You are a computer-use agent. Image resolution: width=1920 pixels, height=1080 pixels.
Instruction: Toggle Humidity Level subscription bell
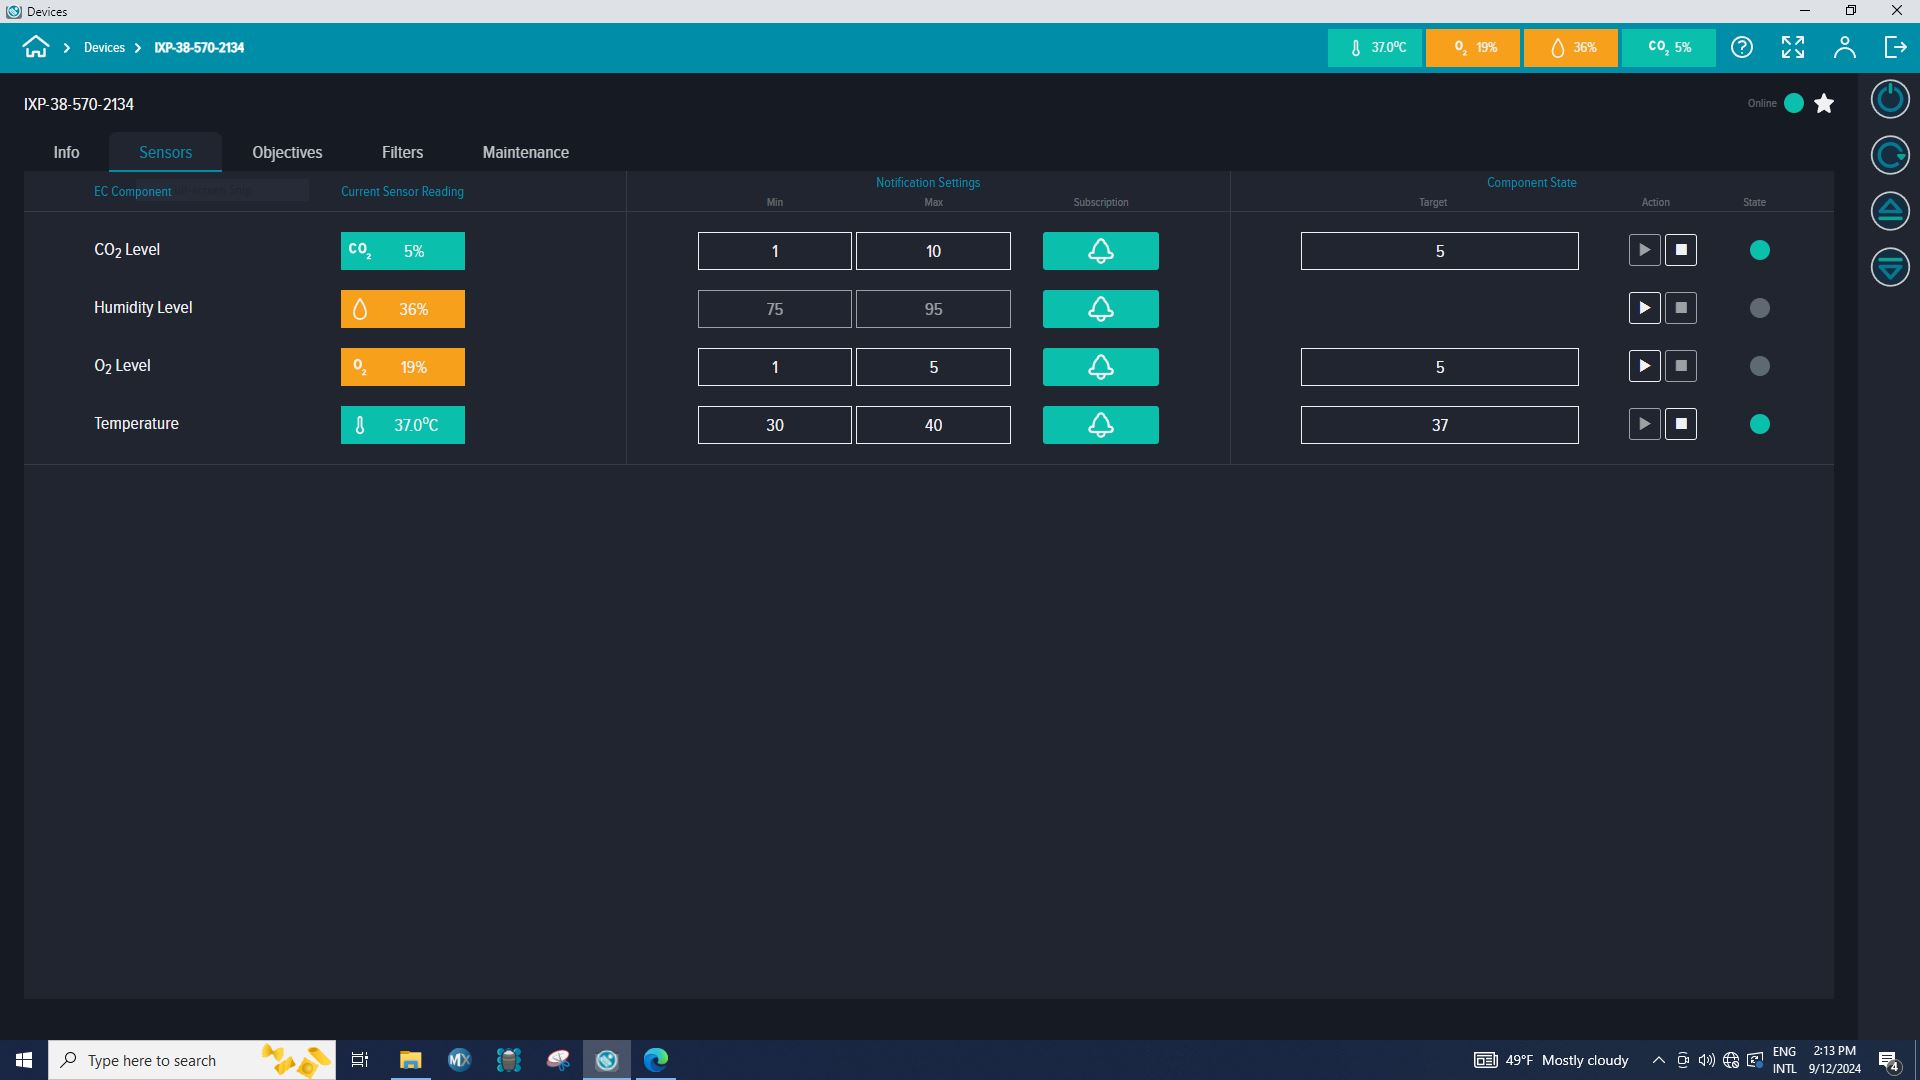(x=1100, y=309)
